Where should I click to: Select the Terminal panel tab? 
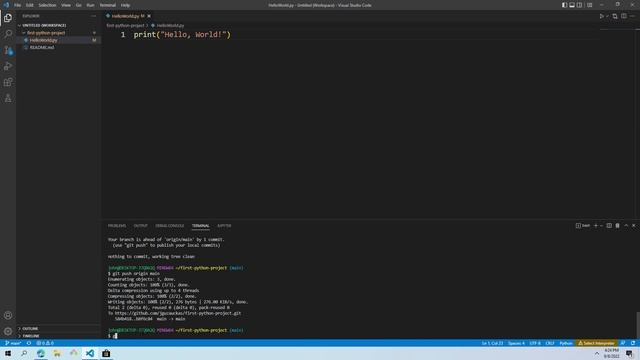point(200,226)
